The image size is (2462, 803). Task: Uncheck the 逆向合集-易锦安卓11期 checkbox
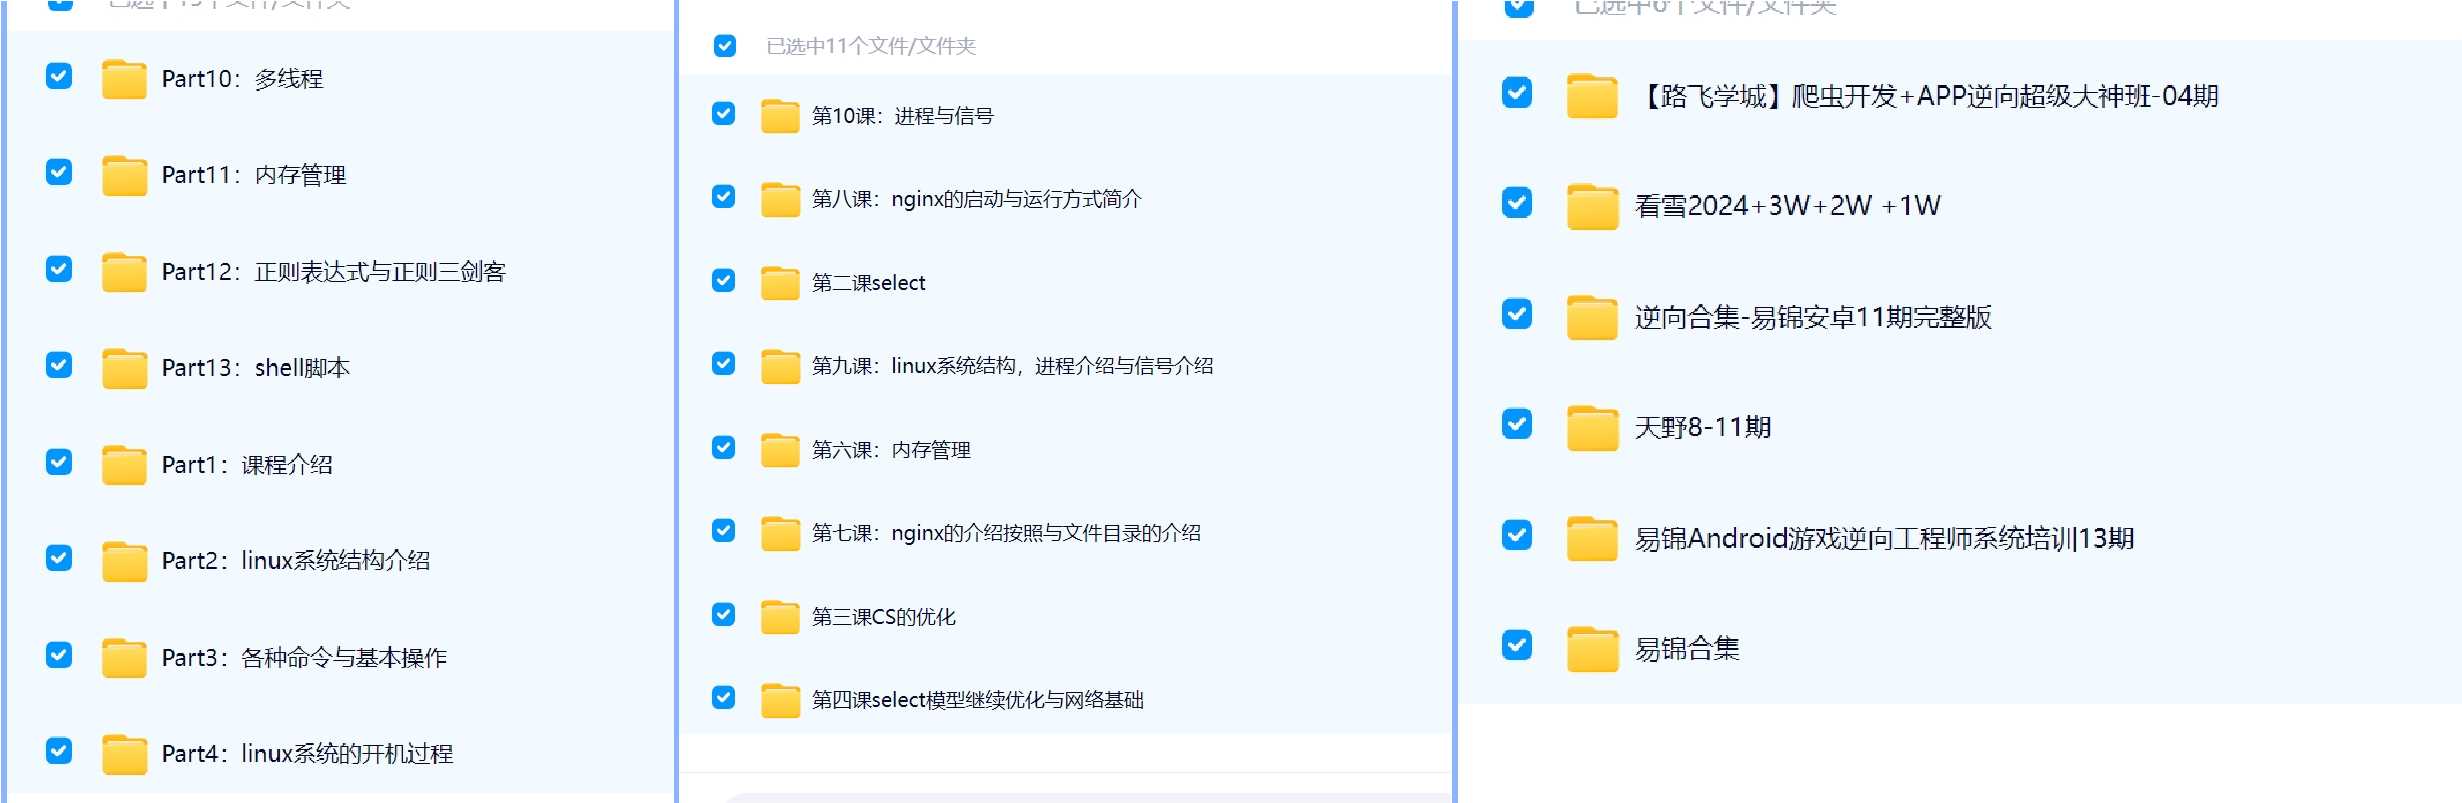(1517, 314)
